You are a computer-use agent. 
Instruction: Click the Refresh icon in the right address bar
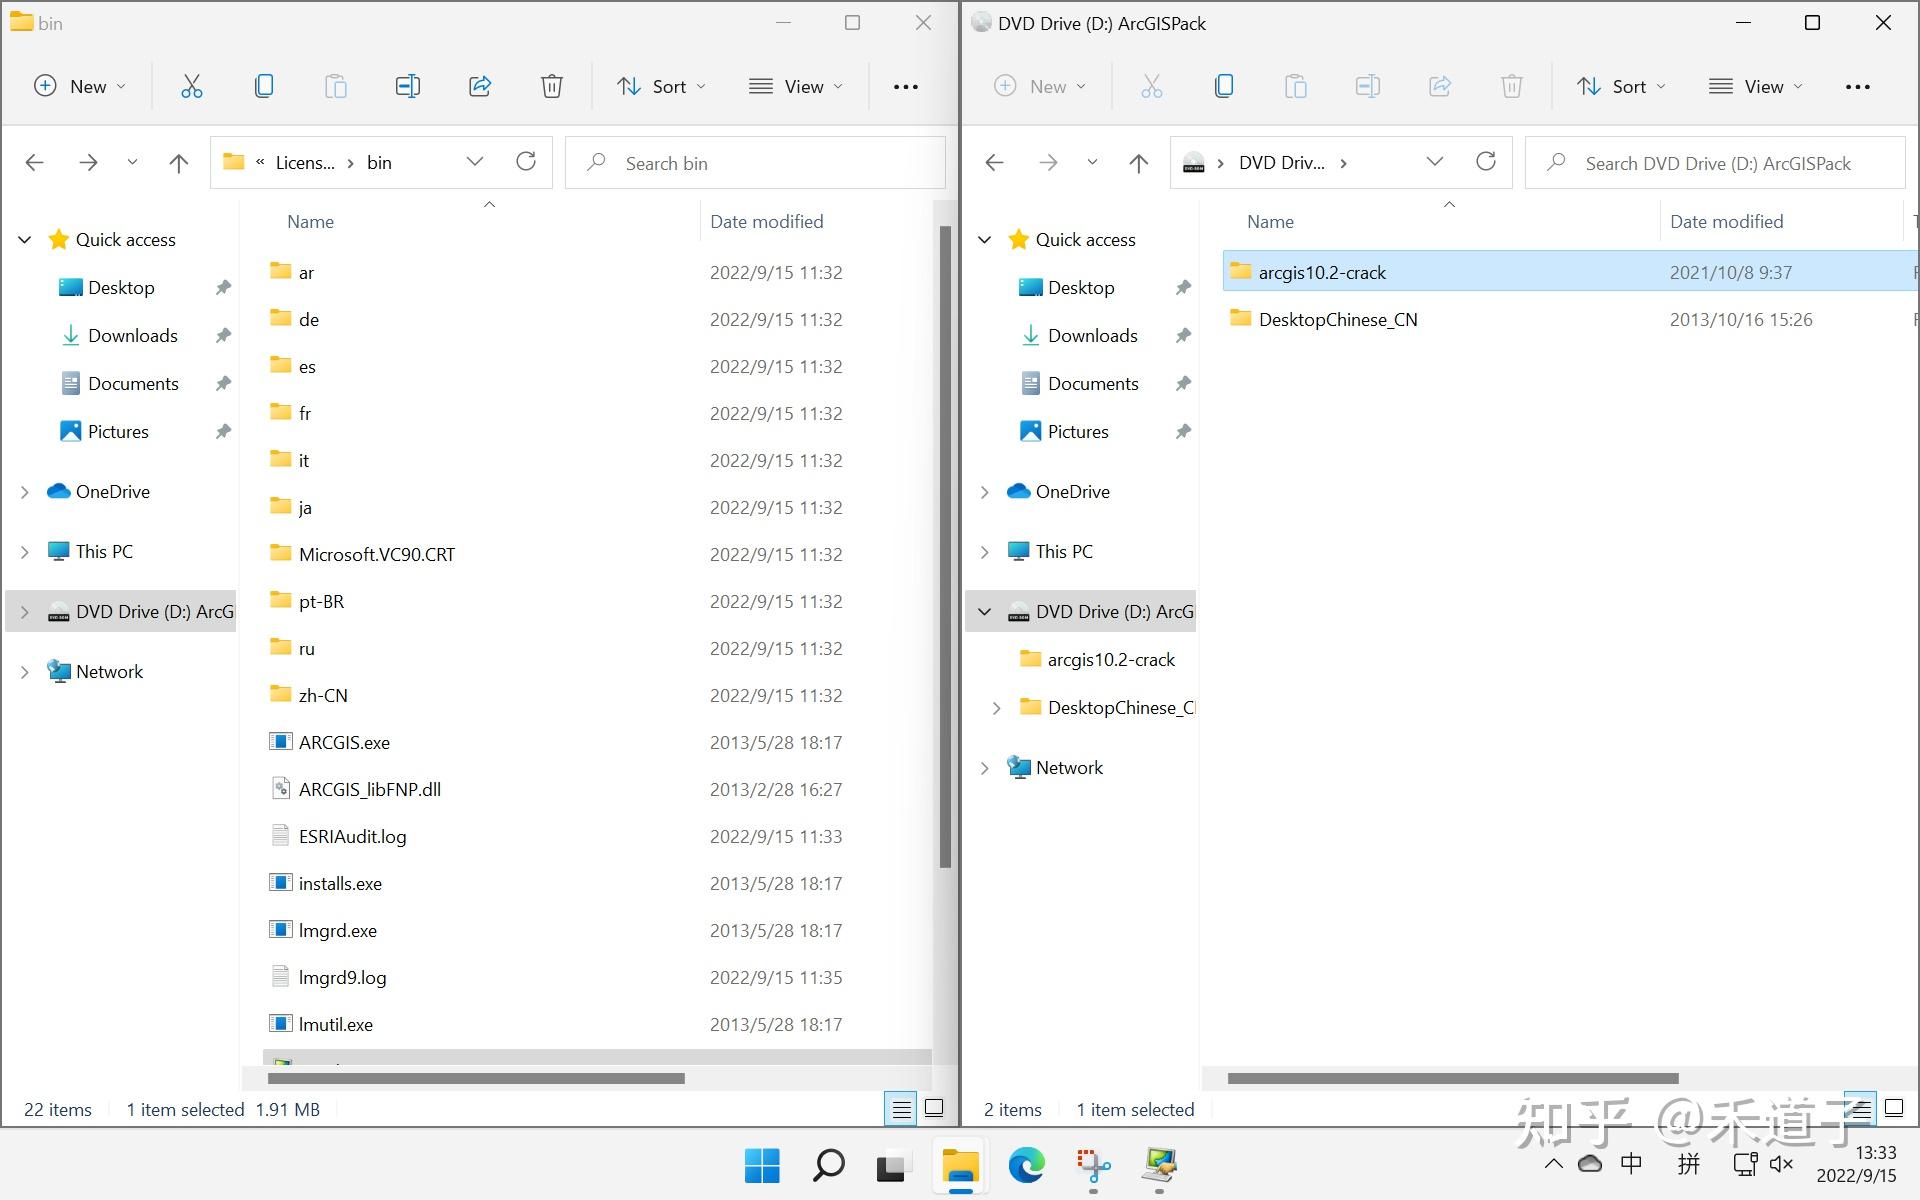point(1487,162)
